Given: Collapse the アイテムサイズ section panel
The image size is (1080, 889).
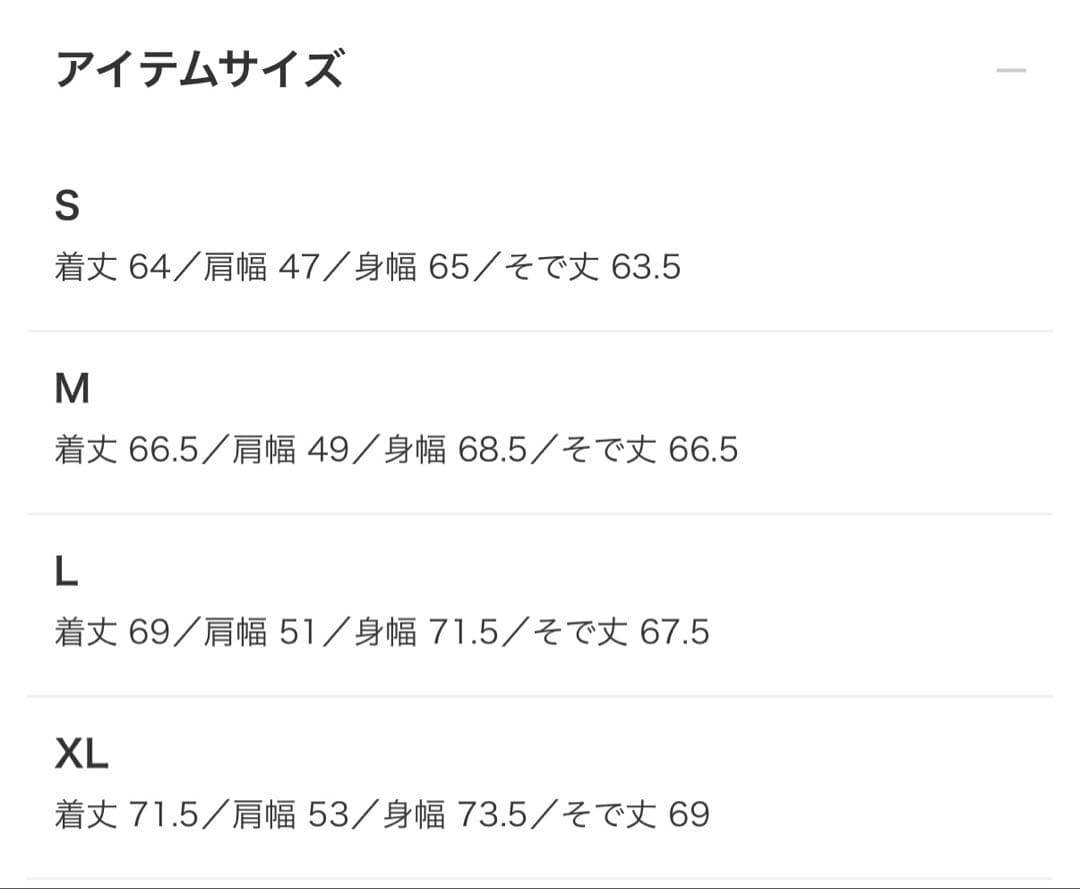Looking at the screenshot, I should pos(1012,68).
